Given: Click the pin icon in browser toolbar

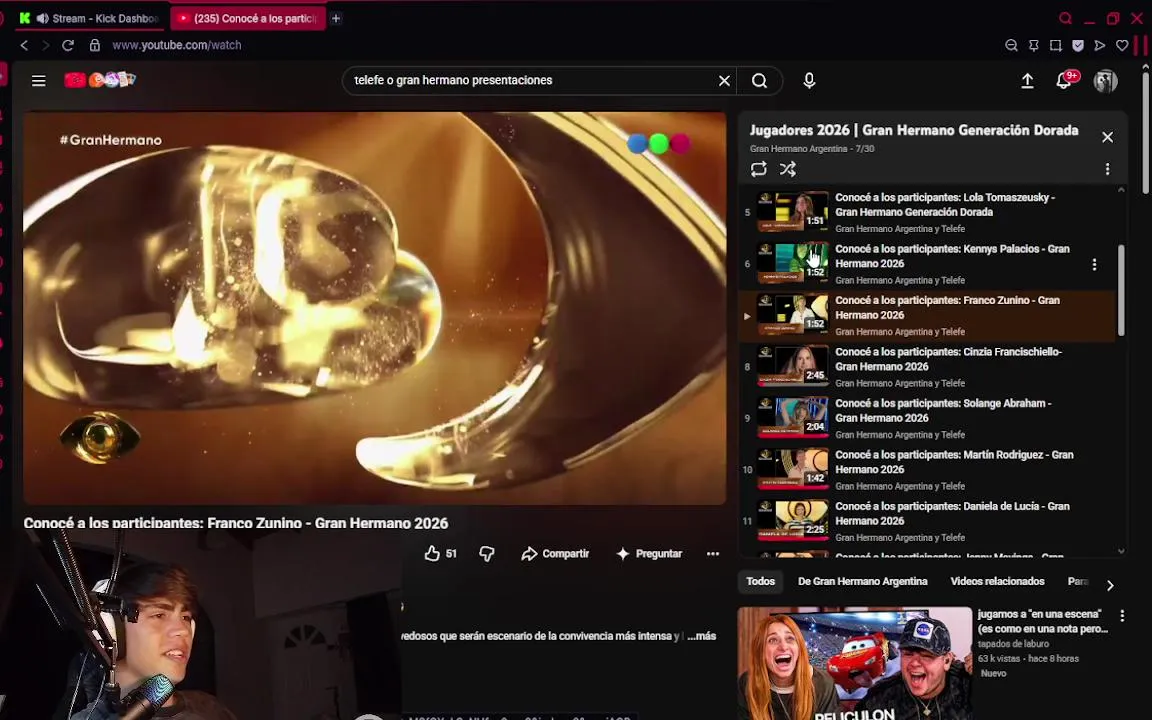Looking at the screenshot, I should click(x=1034, y=46).
